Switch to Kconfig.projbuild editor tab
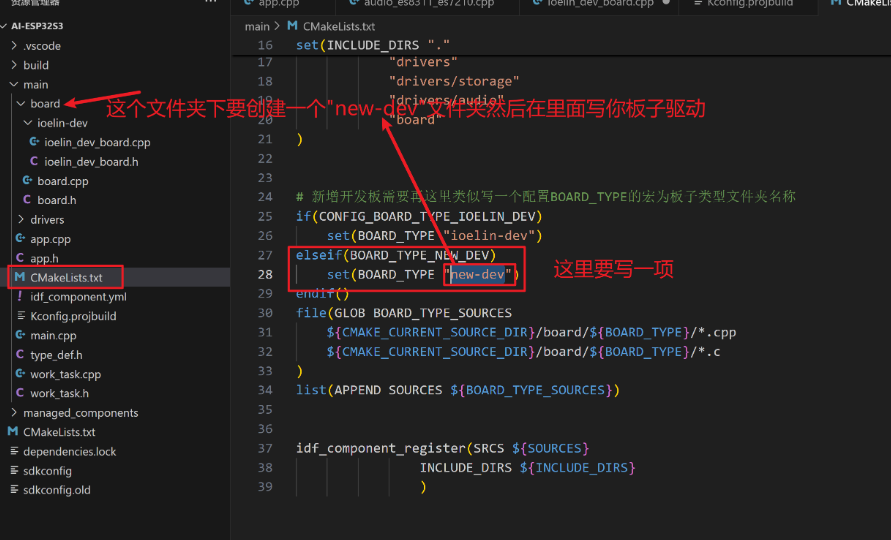 click(x=750, y=3)
